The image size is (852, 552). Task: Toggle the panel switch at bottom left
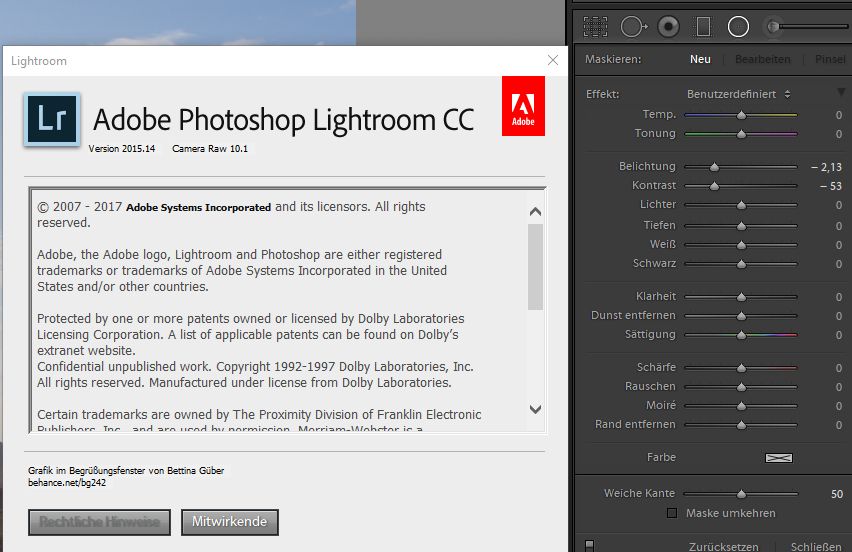pyautogui.click(x=590, y=545)
